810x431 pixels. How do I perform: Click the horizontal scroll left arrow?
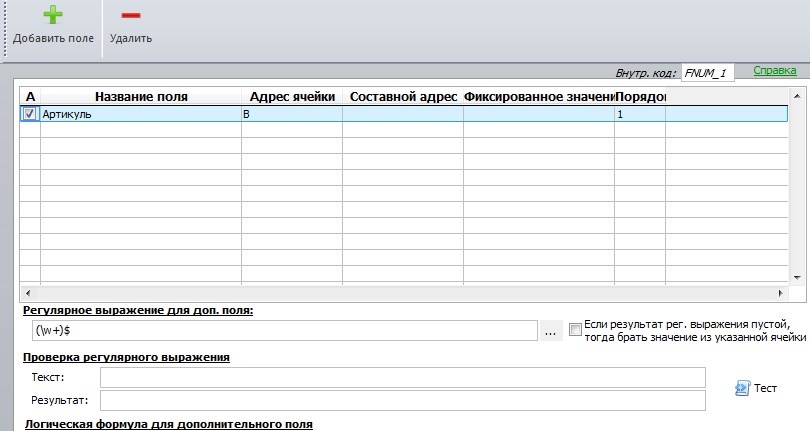click(27, 293)
